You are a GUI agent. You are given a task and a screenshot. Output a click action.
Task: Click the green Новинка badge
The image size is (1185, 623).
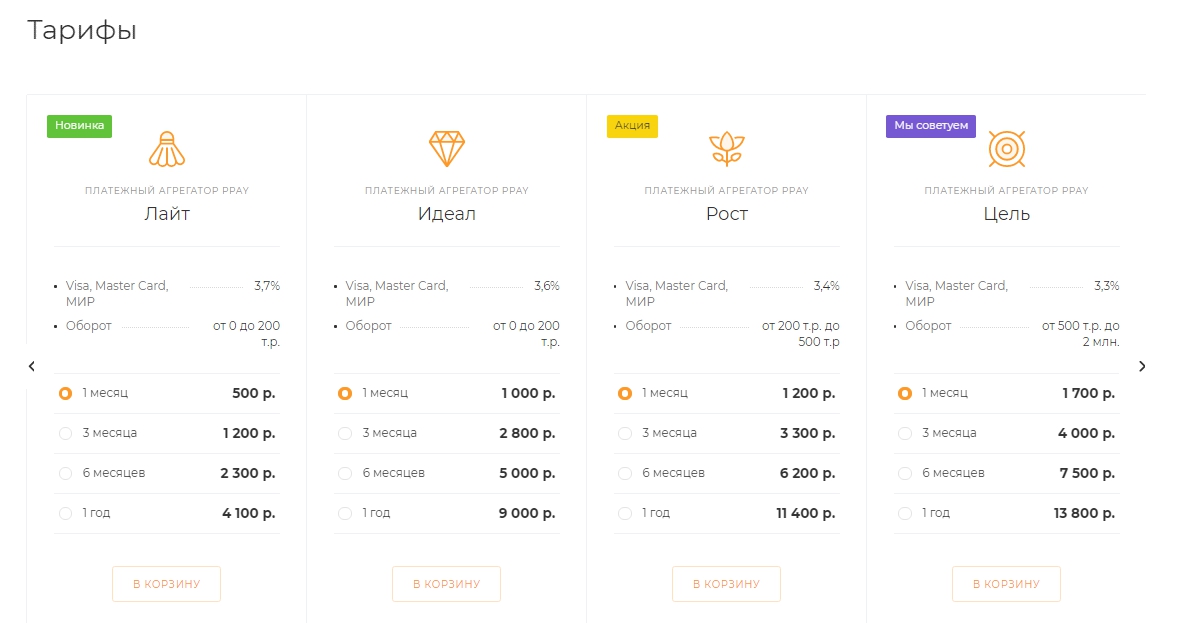tap(79, 126)
